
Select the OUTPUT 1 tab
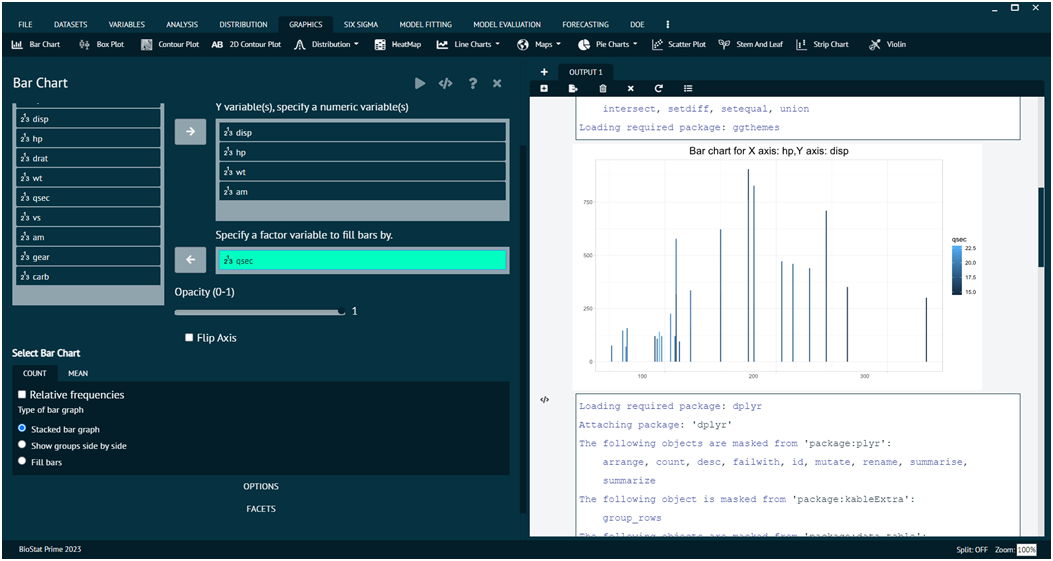coord(586,72)
